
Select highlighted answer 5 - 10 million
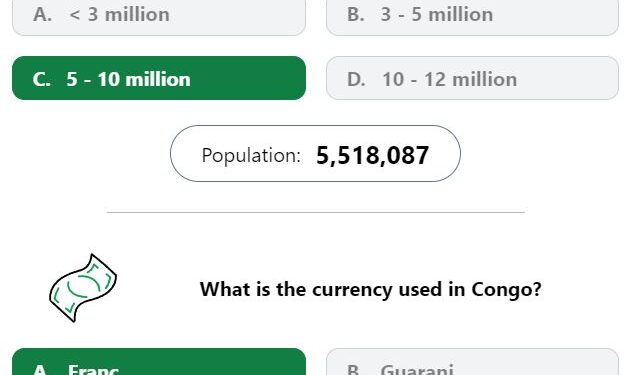coord(159,78)
